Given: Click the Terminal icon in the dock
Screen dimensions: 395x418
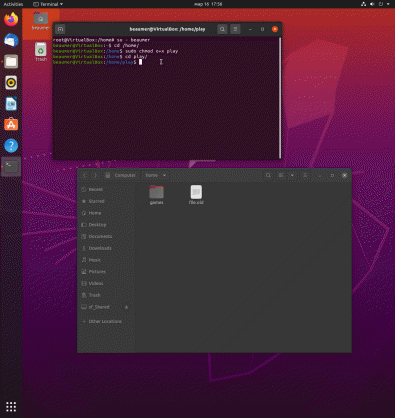Looking at the screenshot, I should pyautogui.click(x=11, y=166).
